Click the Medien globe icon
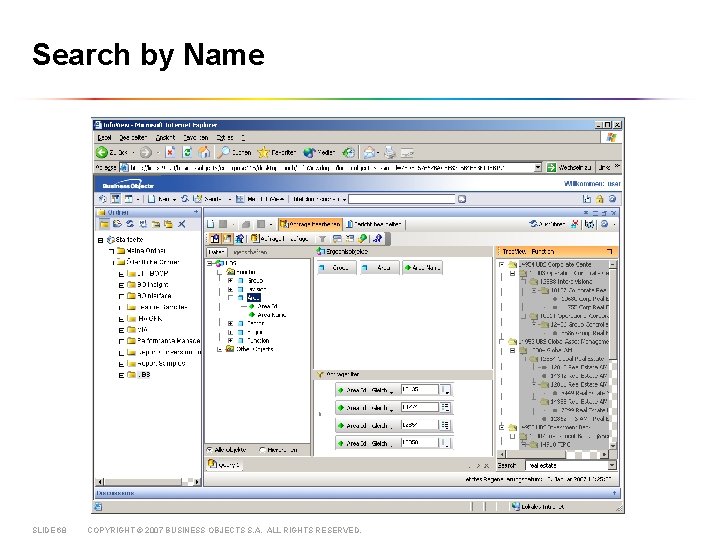 pyautogui.click(x=309, y=152)
